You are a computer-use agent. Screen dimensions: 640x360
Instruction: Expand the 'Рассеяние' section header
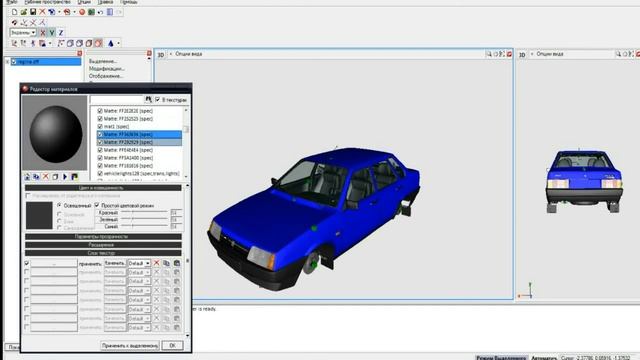103,245
